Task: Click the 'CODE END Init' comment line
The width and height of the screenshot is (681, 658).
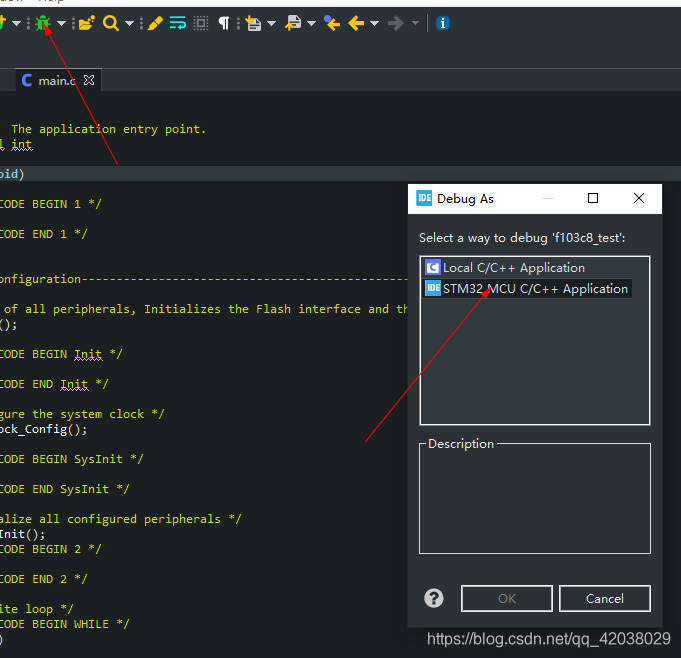Action: [x=54, y=384]
